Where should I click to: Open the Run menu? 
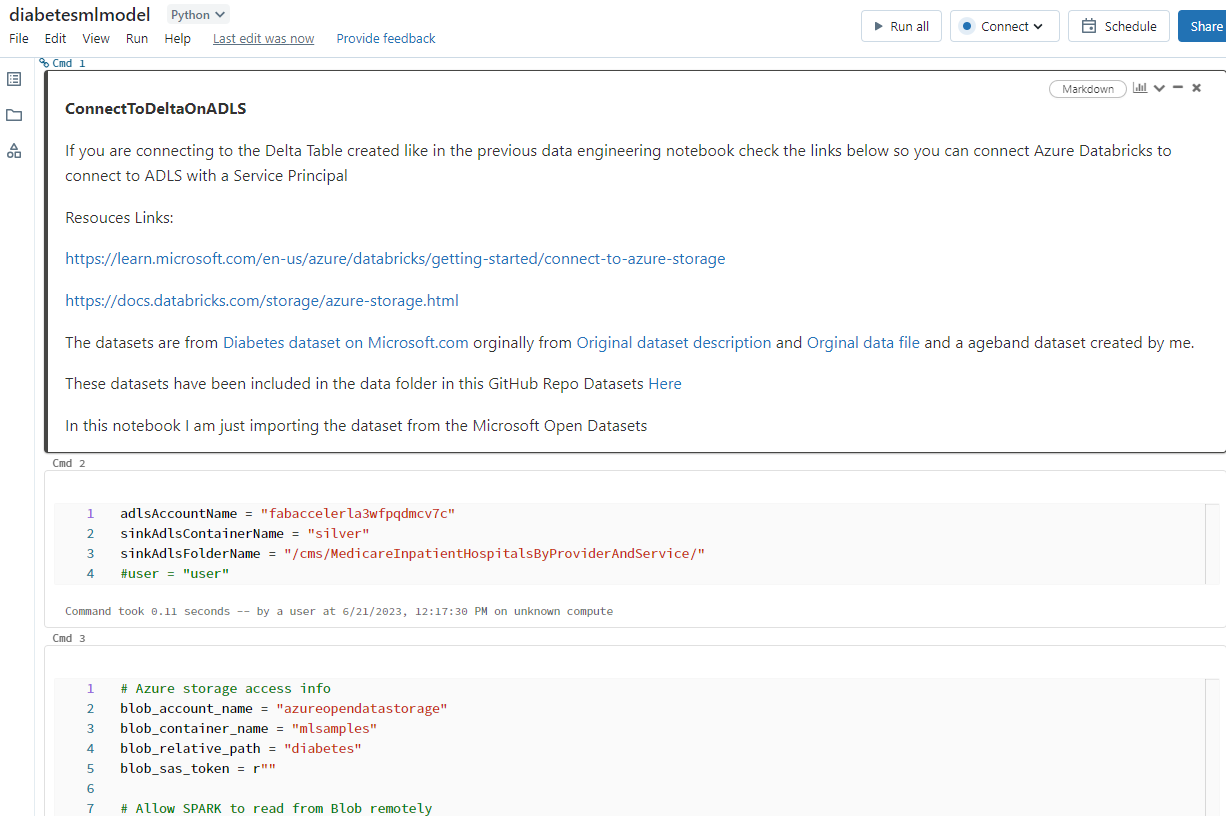137,39
